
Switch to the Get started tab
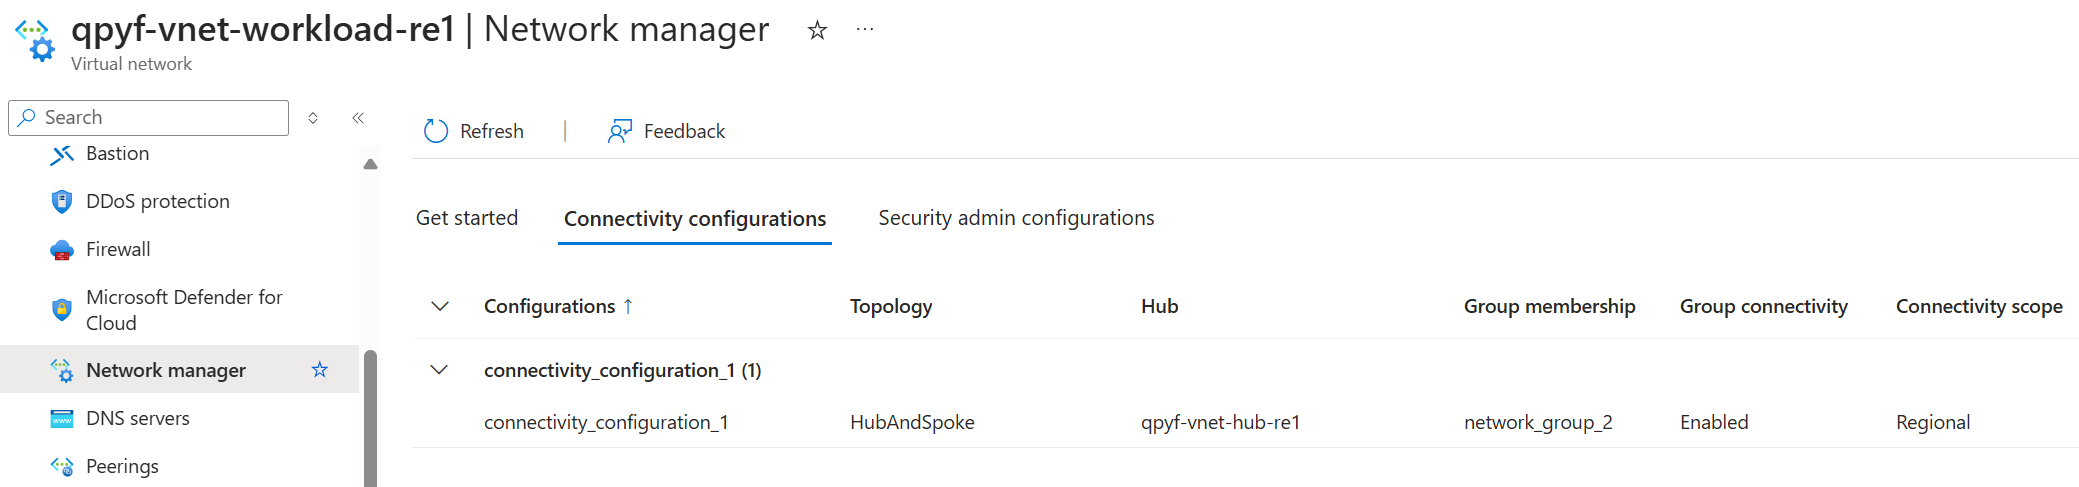tap(467, 218)
